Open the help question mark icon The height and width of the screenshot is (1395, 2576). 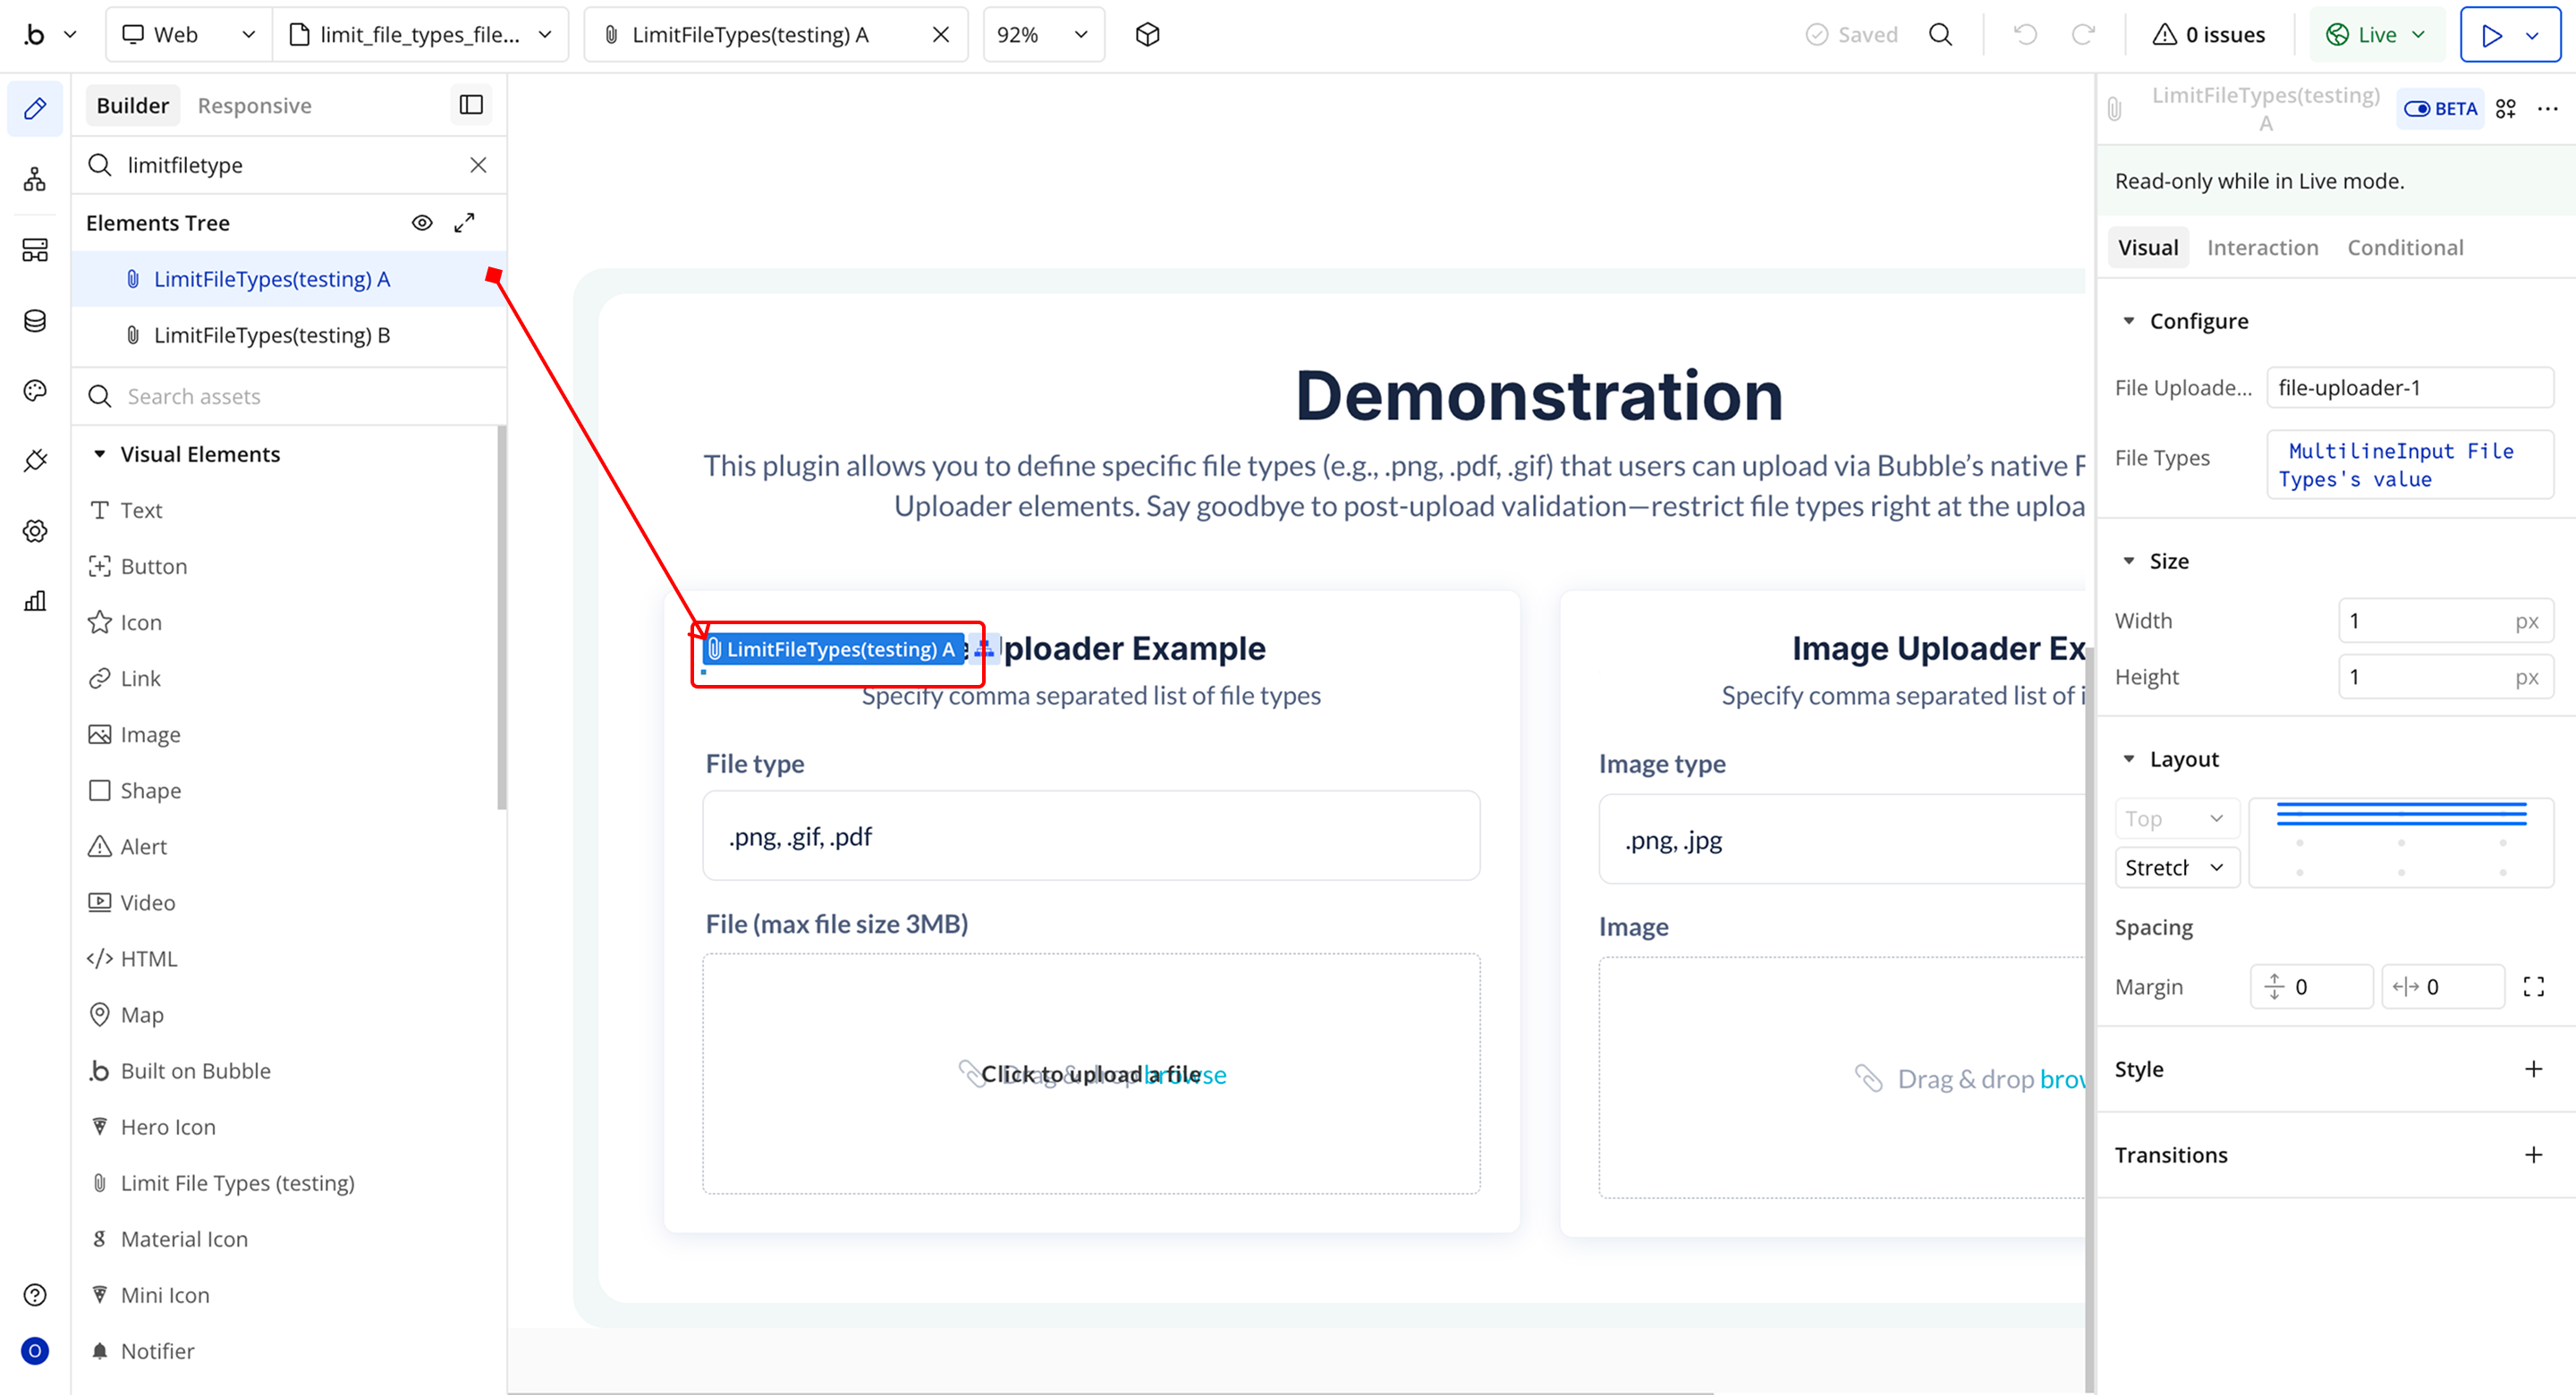[x=35, y=1295]
